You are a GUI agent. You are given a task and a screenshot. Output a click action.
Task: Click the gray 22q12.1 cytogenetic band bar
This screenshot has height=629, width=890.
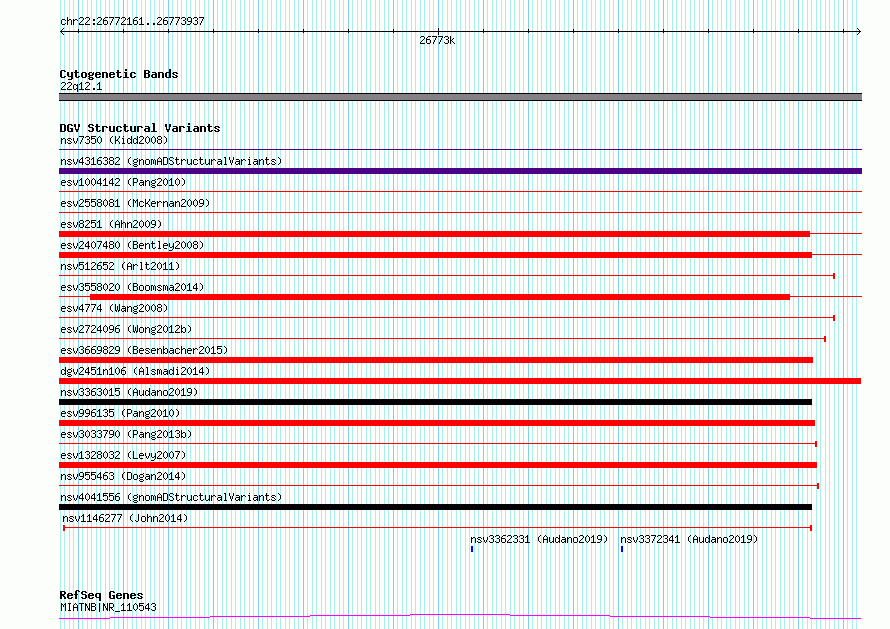[x=460, y=97]
